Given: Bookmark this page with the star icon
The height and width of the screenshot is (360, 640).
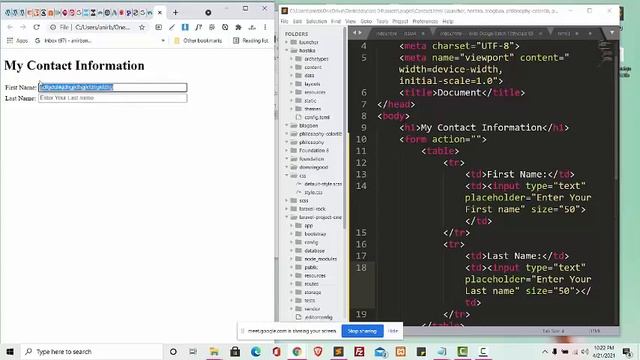Looking at the screenshot, I should tap(142, 27).
